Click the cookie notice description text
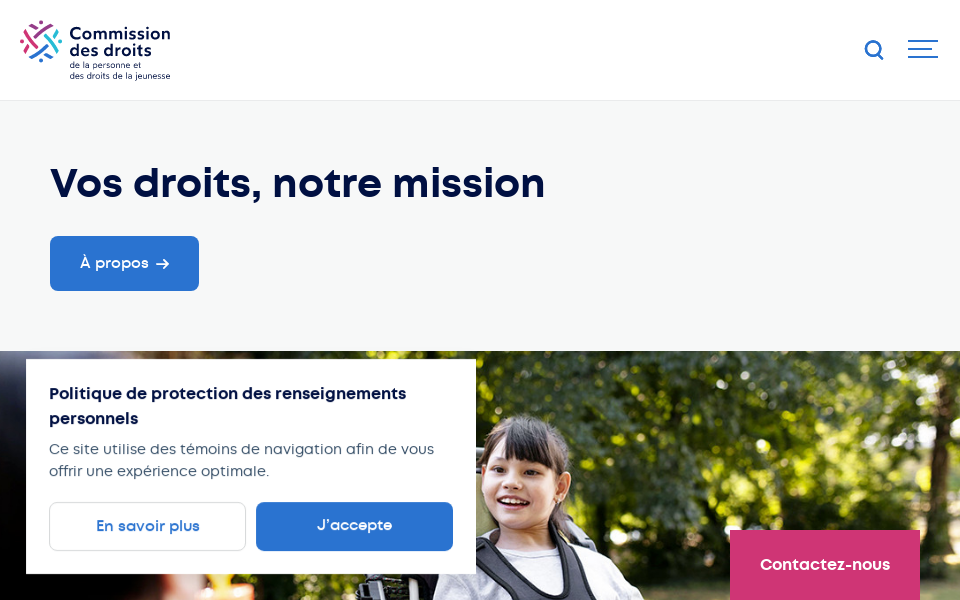Screen dimensions: 960x600 point(241,460)
